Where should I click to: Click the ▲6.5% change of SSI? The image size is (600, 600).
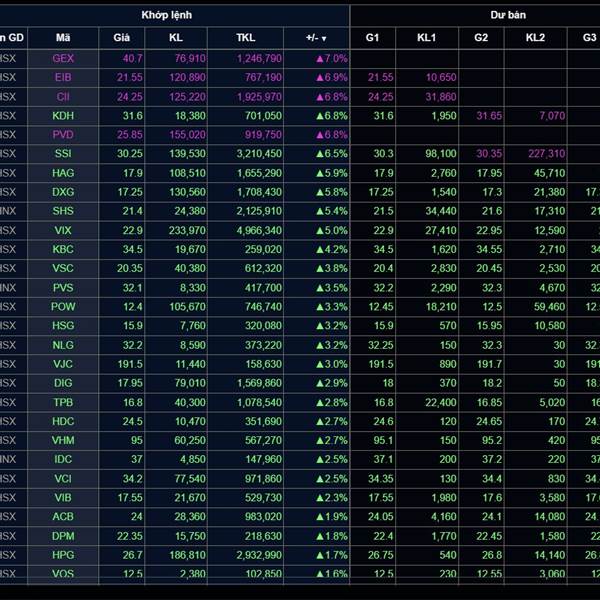tap(332, 154)
